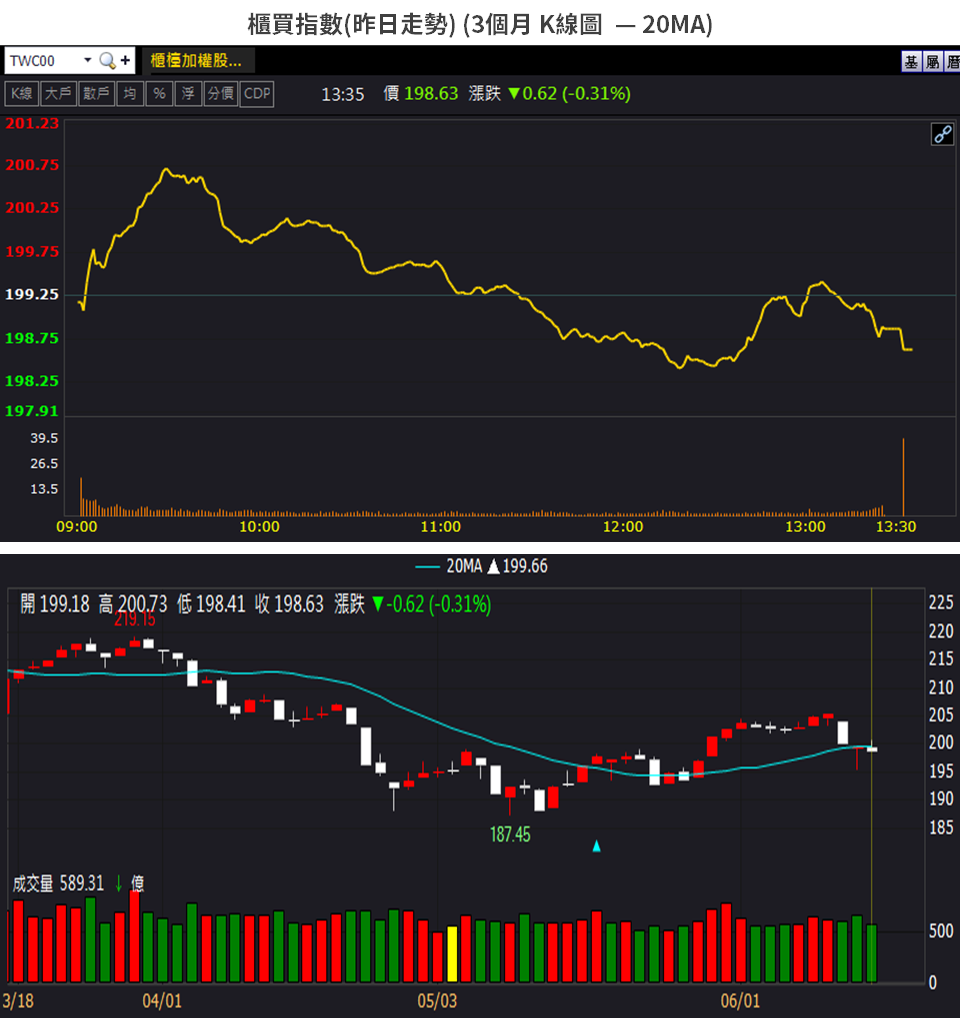Click the chain link icon on chart
The image size is (960, 1018).
942,135
